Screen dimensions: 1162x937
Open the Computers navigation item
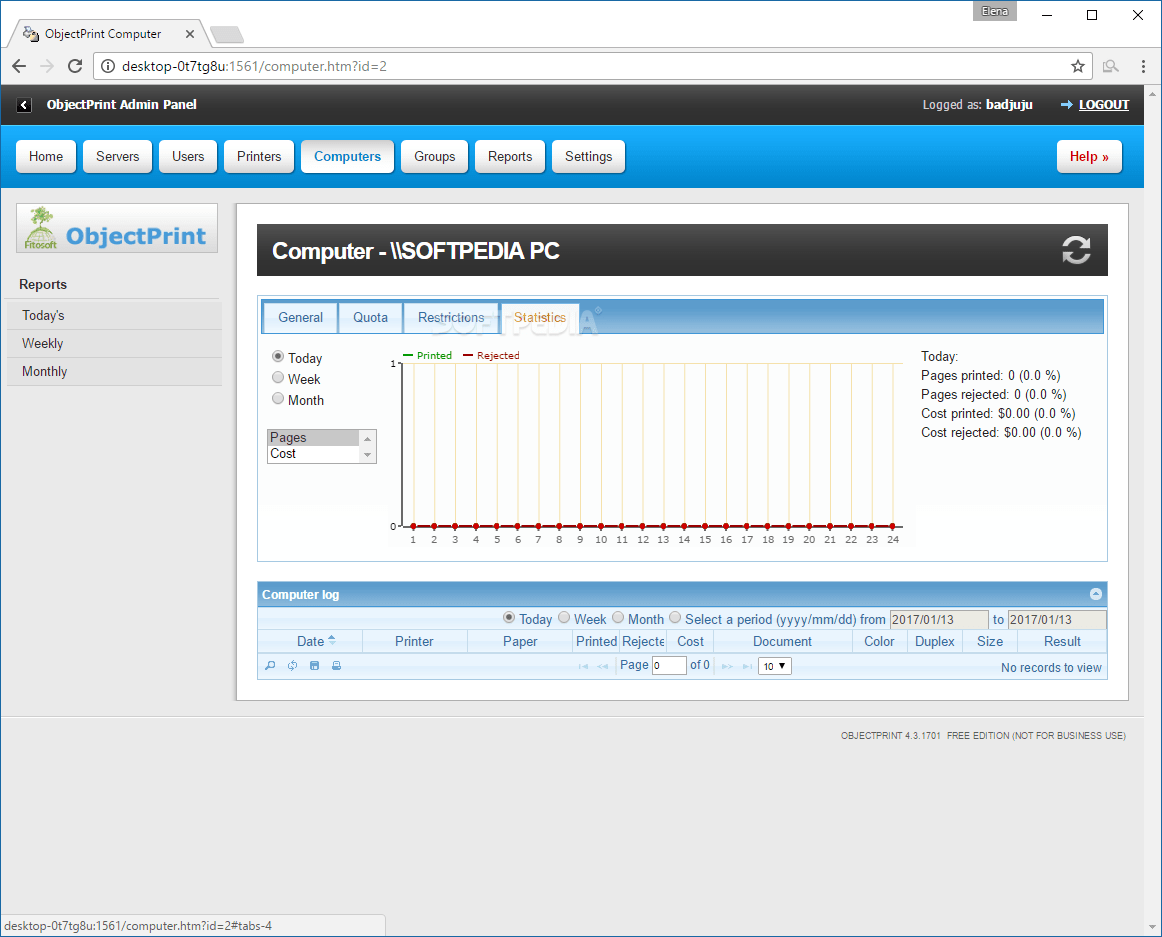[x=348, y=156]
